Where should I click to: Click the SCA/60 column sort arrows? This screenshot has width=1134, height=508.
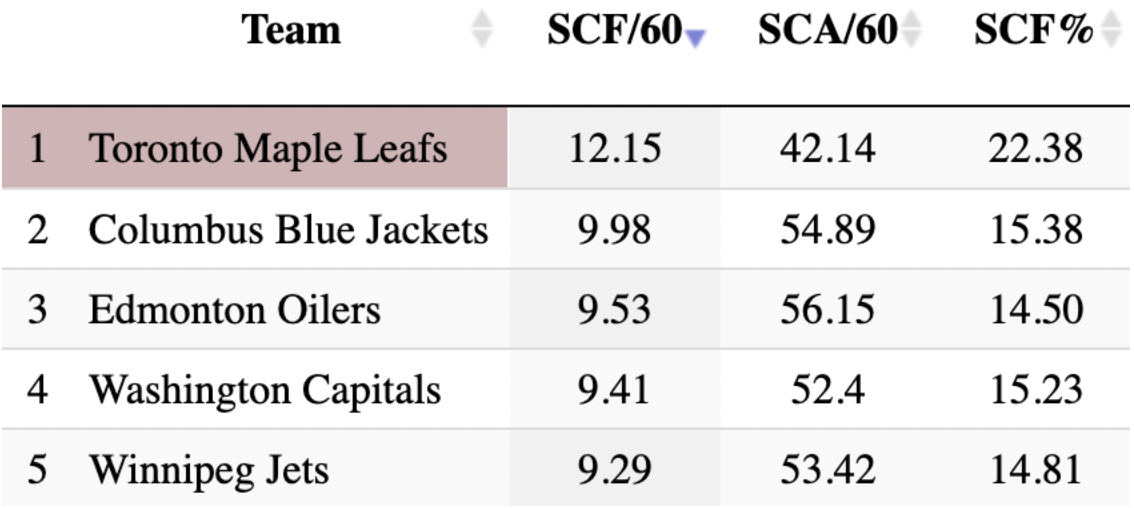910,30
